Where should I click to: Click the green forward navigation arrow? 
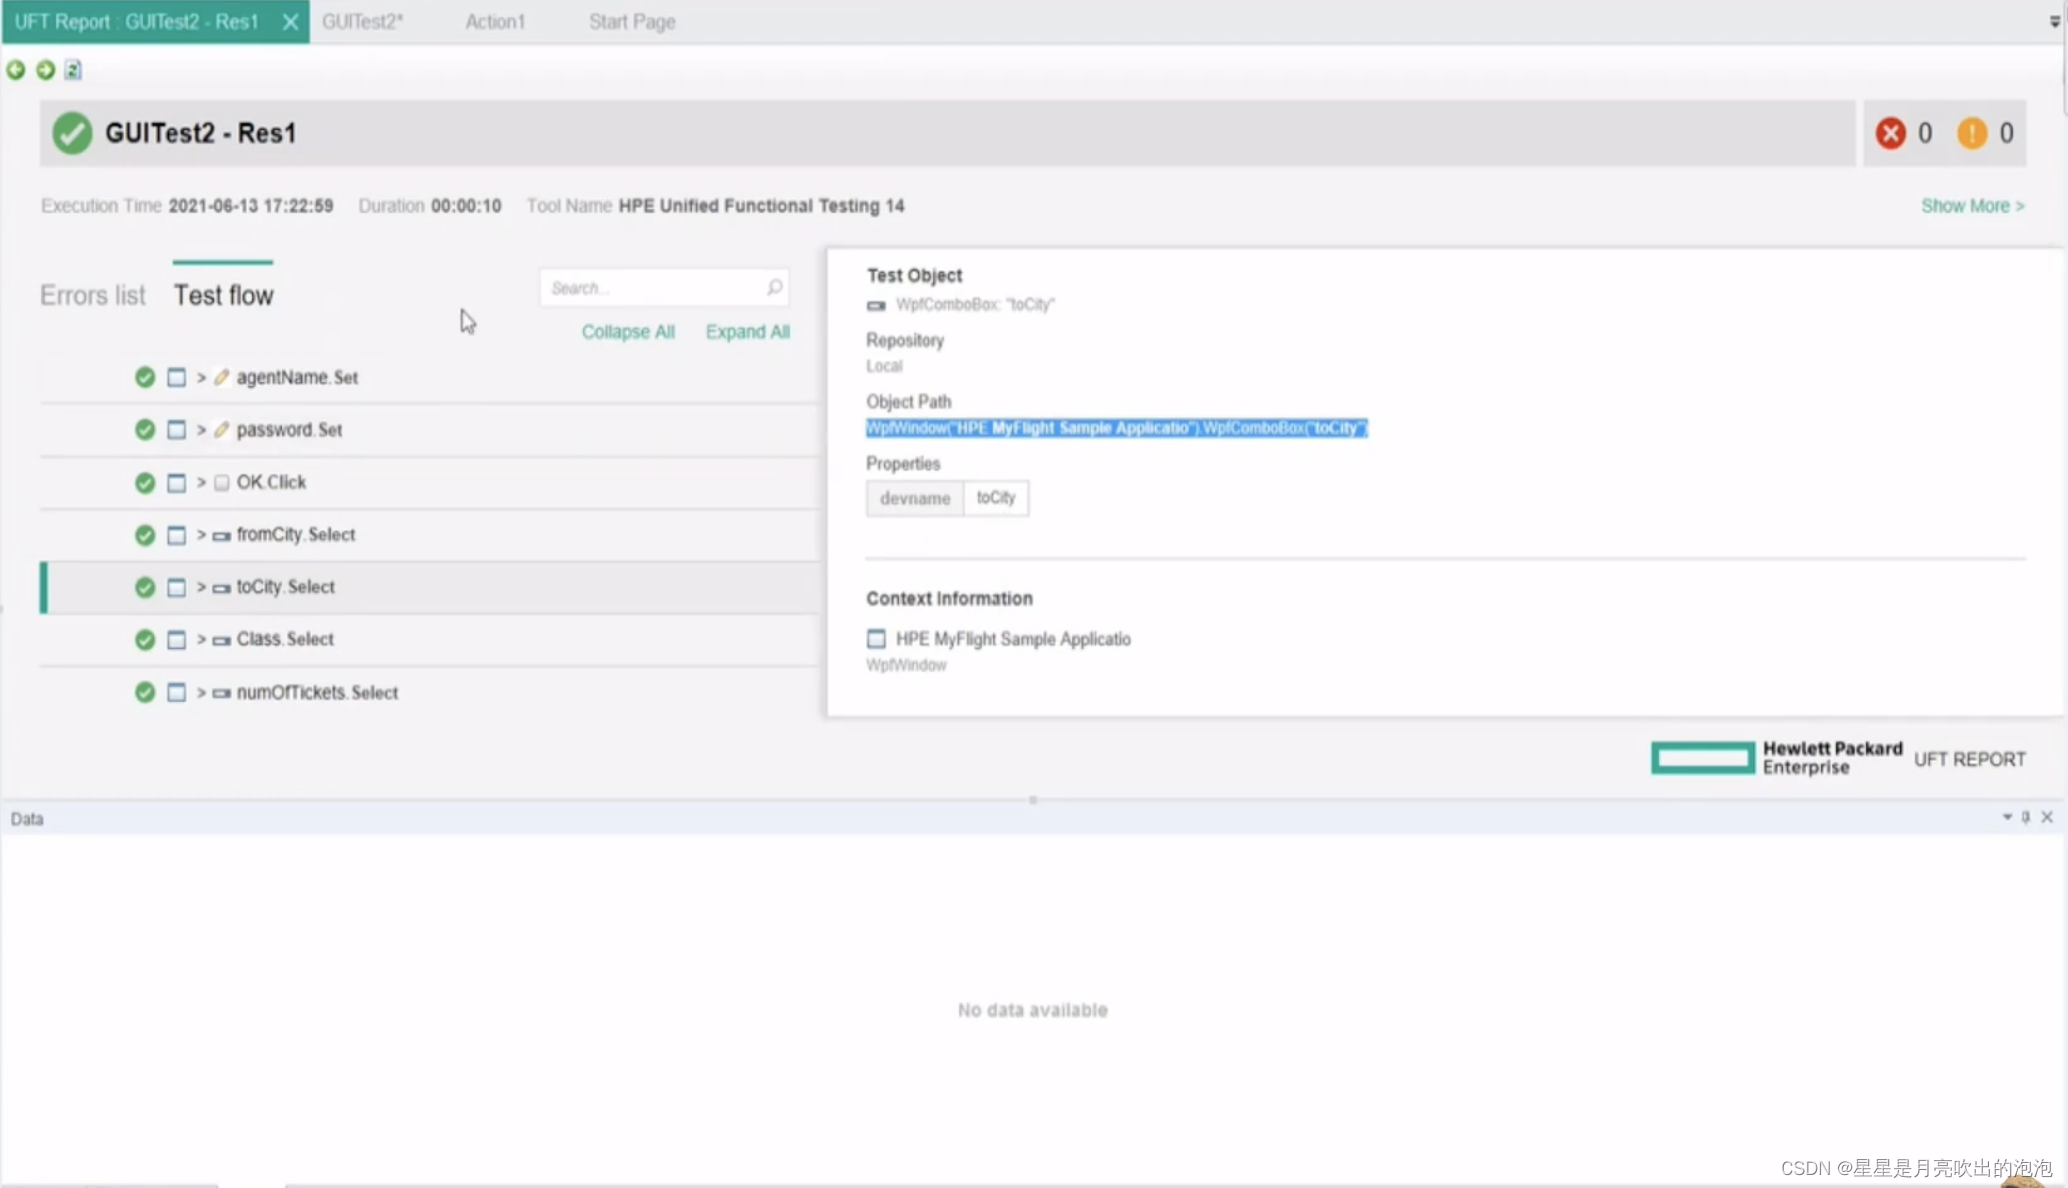coord(45,70)
